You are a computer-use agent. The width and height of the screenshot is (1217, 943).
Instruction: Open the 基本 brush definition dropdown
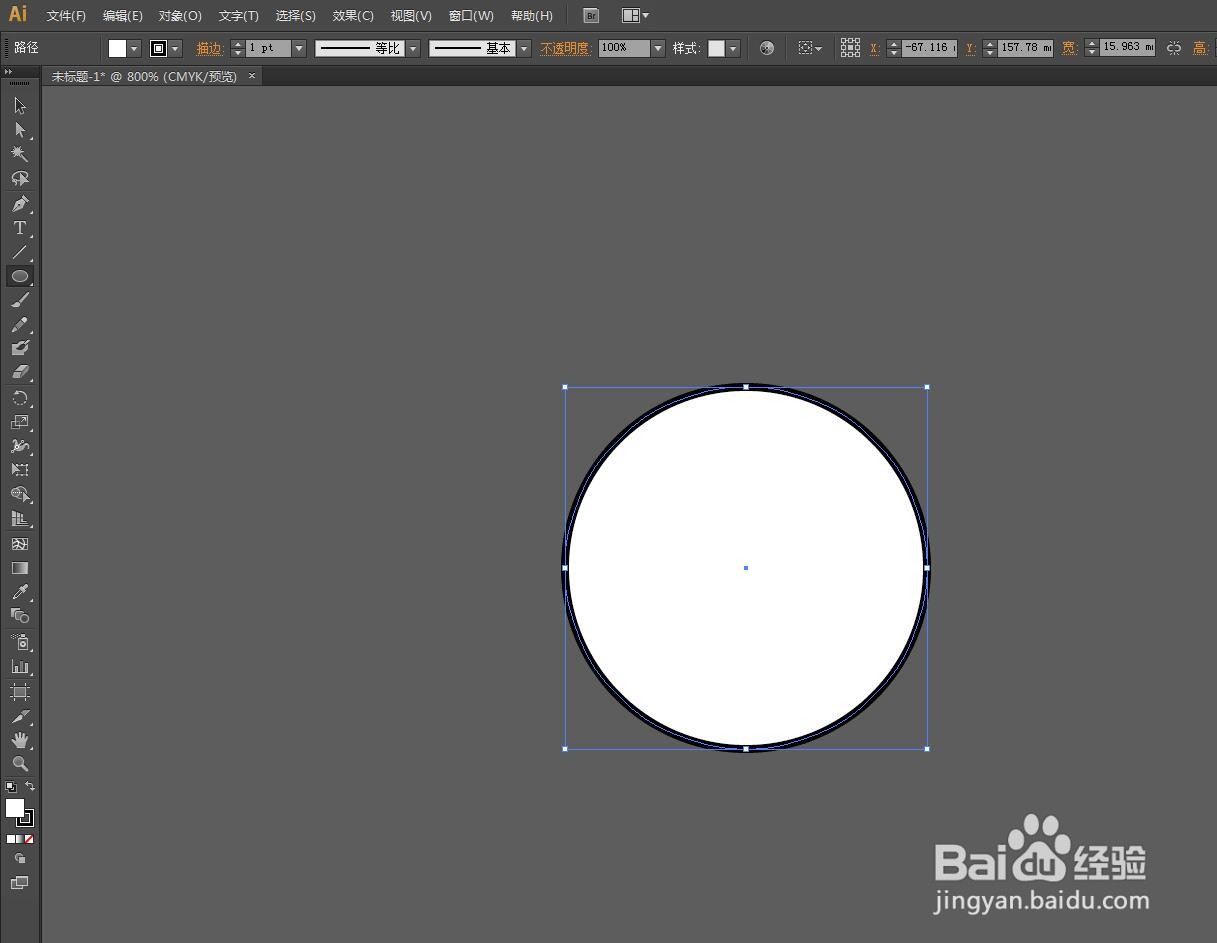click(524, 48)
